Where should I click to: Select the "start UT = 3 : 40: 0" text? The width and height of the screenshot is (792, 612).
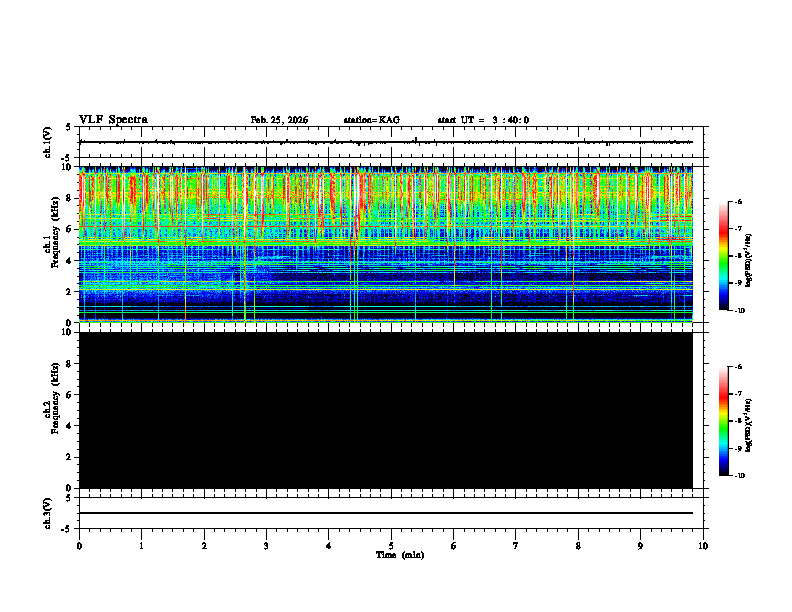point(483,120)
